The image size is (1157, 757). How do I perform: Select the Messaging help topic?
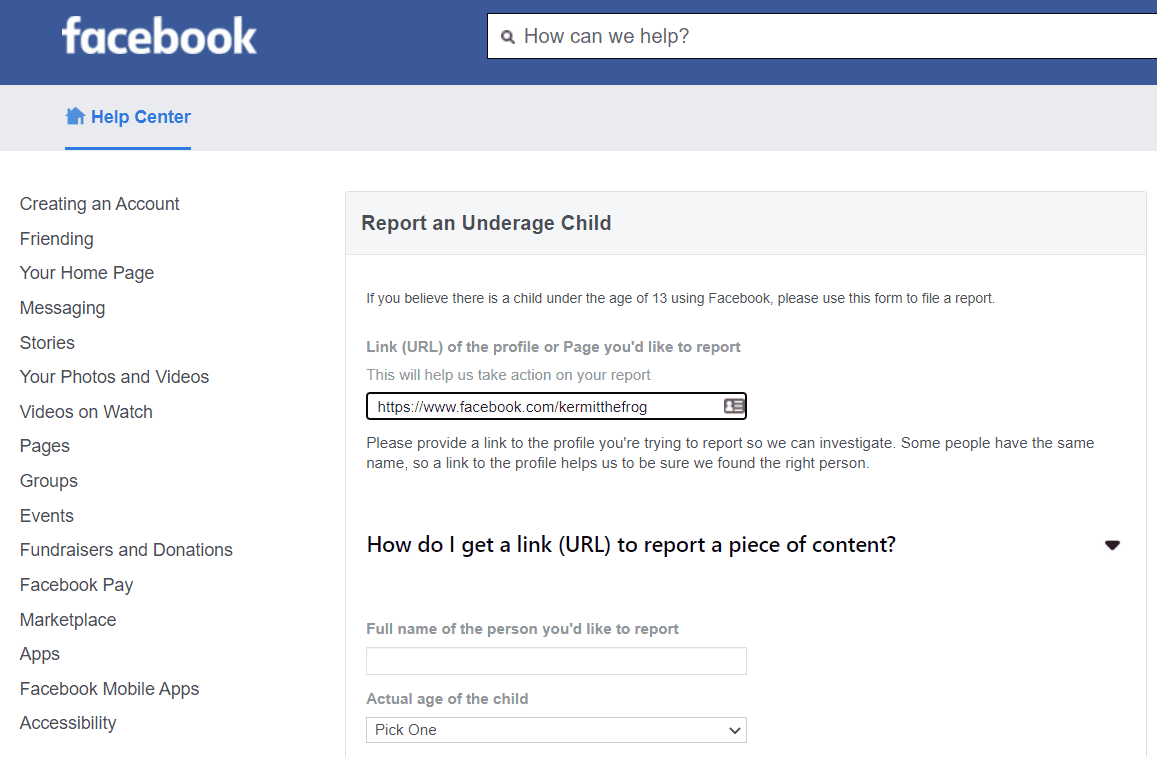(62, 308)
